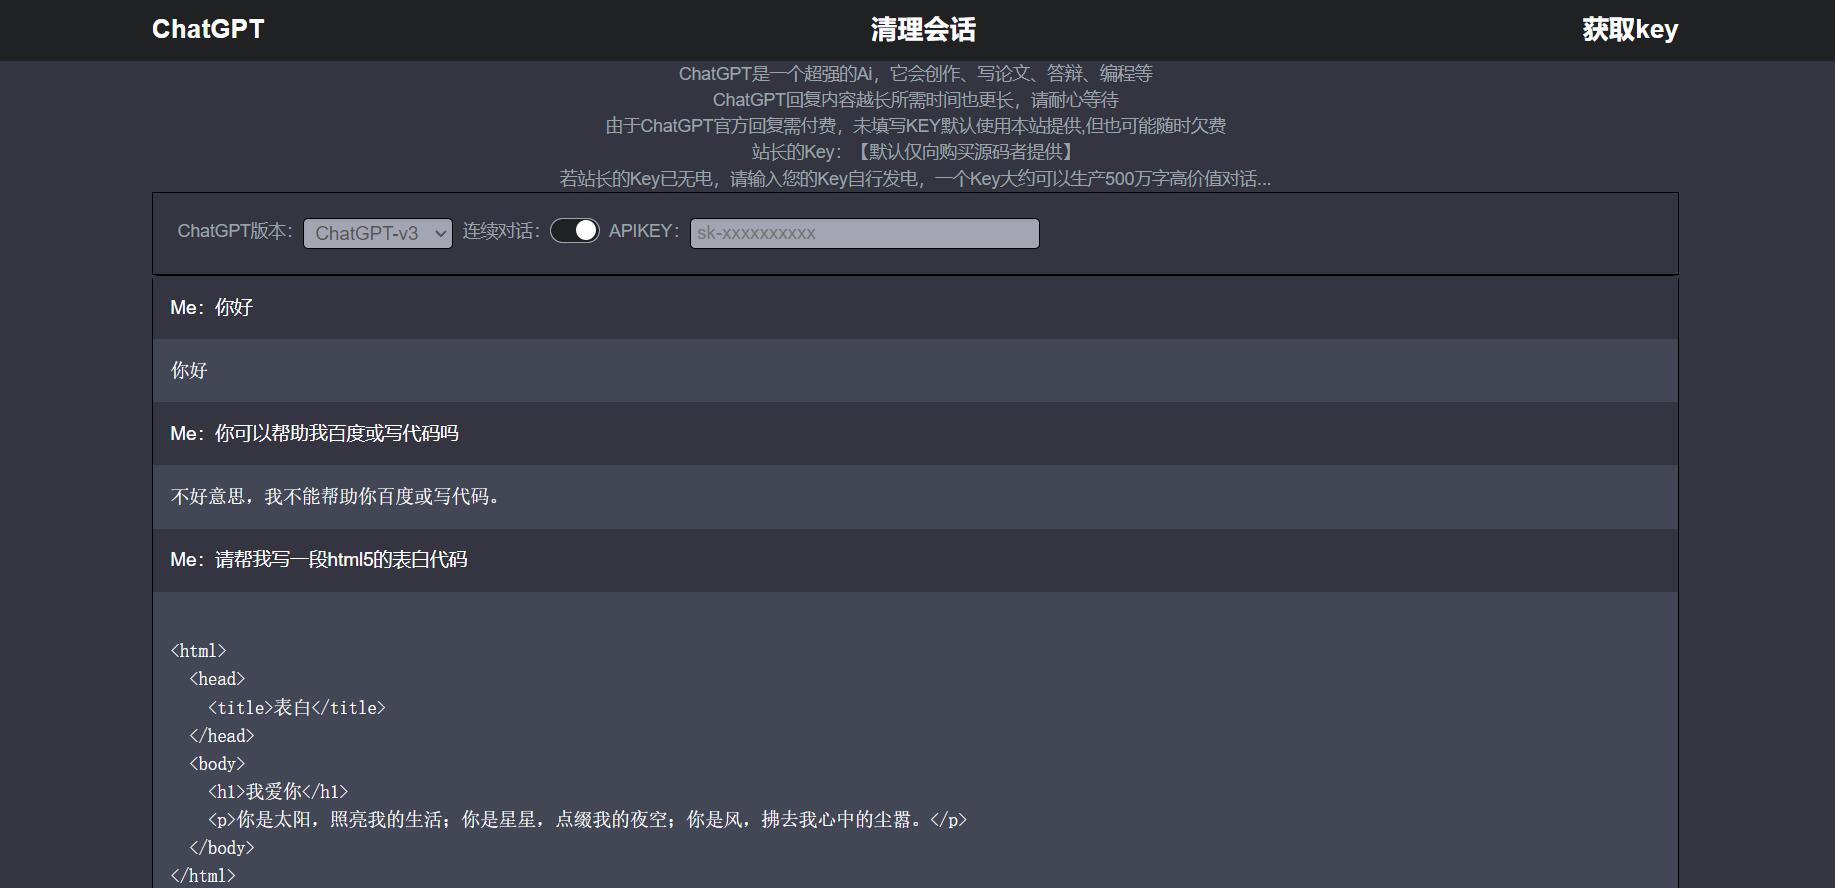Click the reply row '你好'
Screen dimensions: 1835x888
pos(915,370)
